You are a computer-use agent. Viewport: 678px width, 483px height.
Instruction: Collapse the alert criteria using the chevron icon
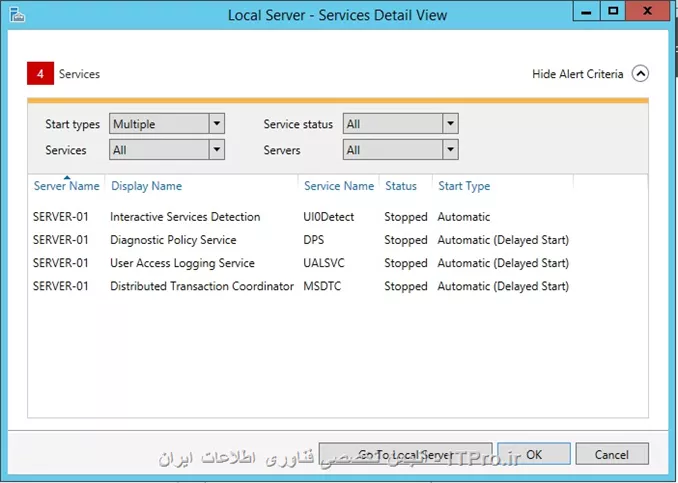(640, 74)
